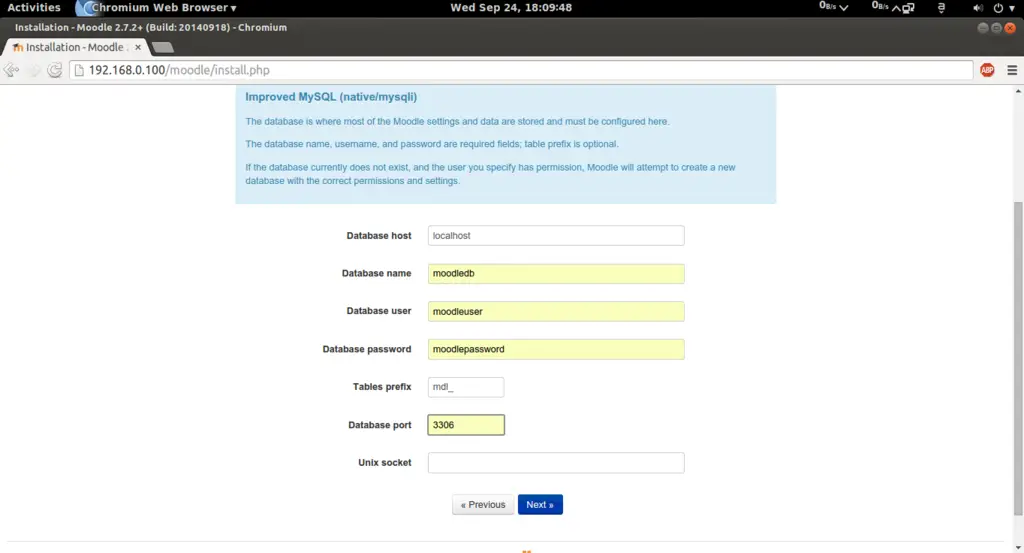Viewport: 1024px width, 553px height.
Task: Open the Chromium hamburger menu
Action: click(1012, 70)
